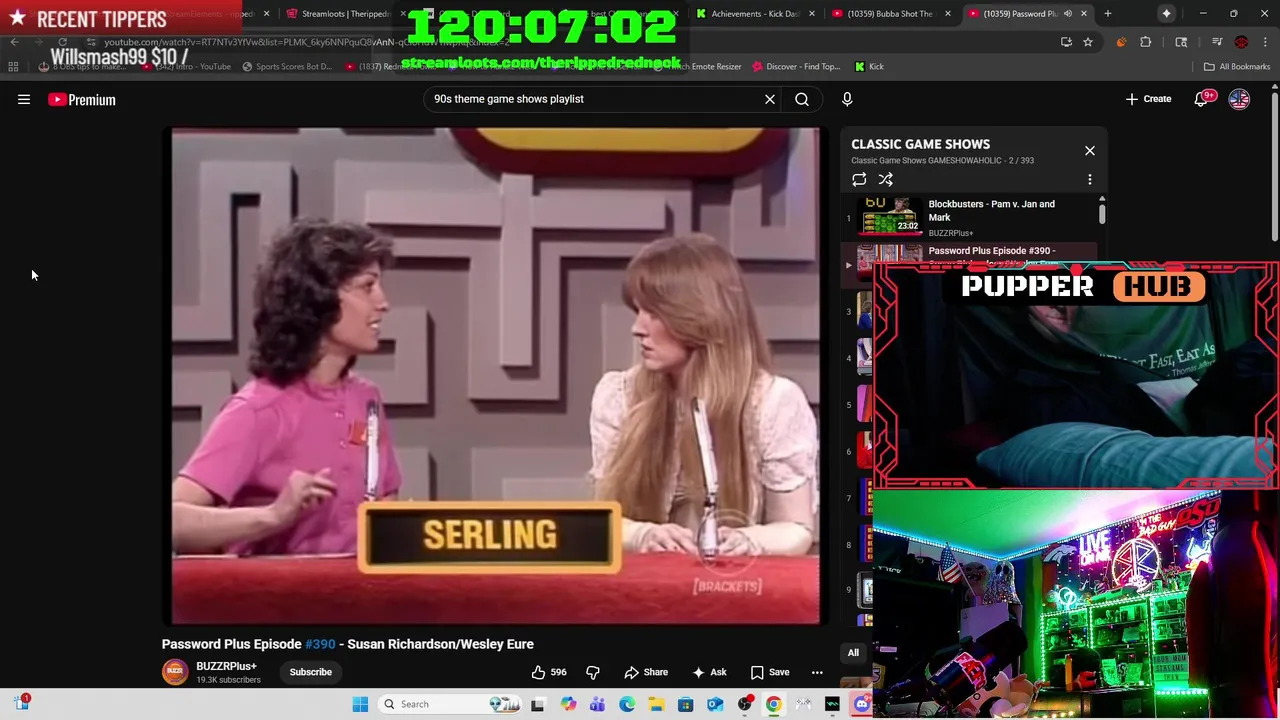Open Sports Scores Bot bookmark

click(287, 66)
